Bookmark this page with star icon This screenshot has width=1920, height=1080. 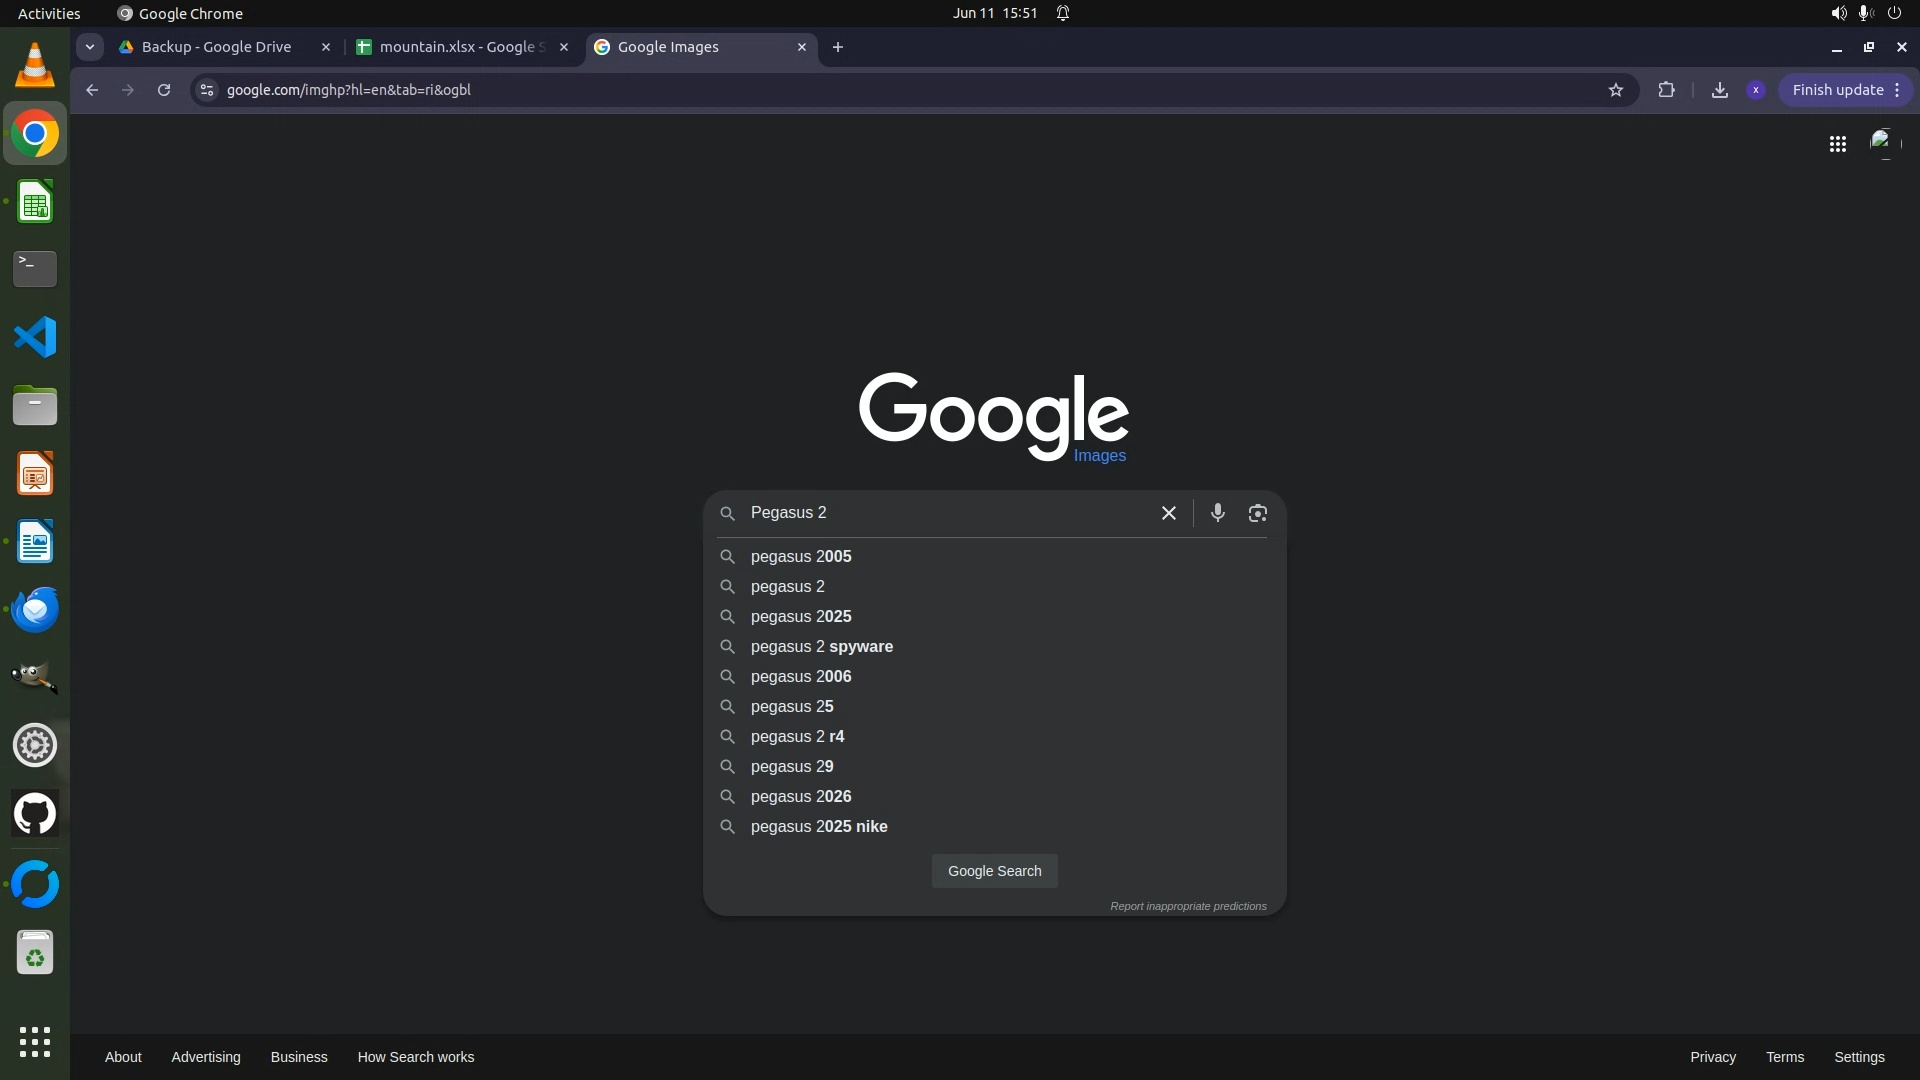click(1615, 90)
